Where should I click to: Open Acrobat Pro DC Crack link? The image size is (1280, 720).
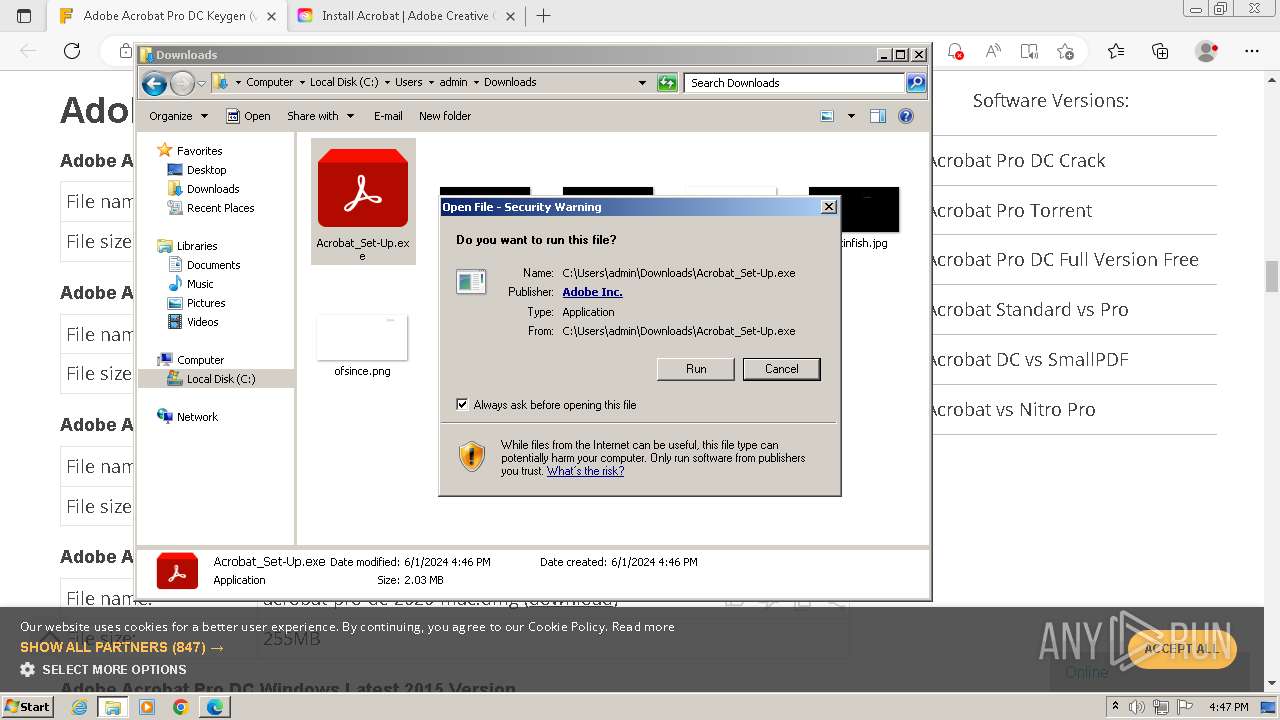pyautogui.click(x=1017, y=161)
